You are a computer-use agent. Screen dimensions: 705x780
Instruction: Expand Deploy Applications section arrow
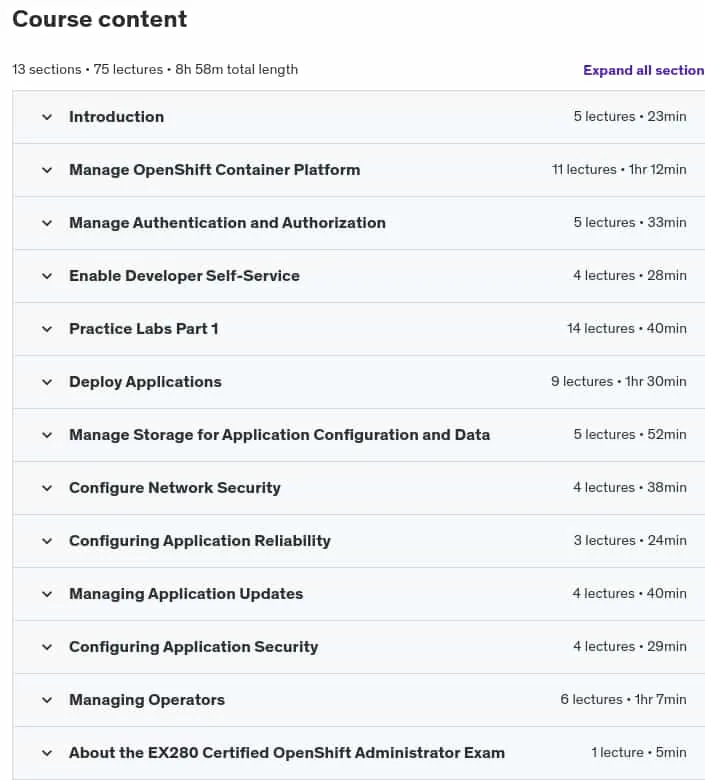(x=47, y=382)
